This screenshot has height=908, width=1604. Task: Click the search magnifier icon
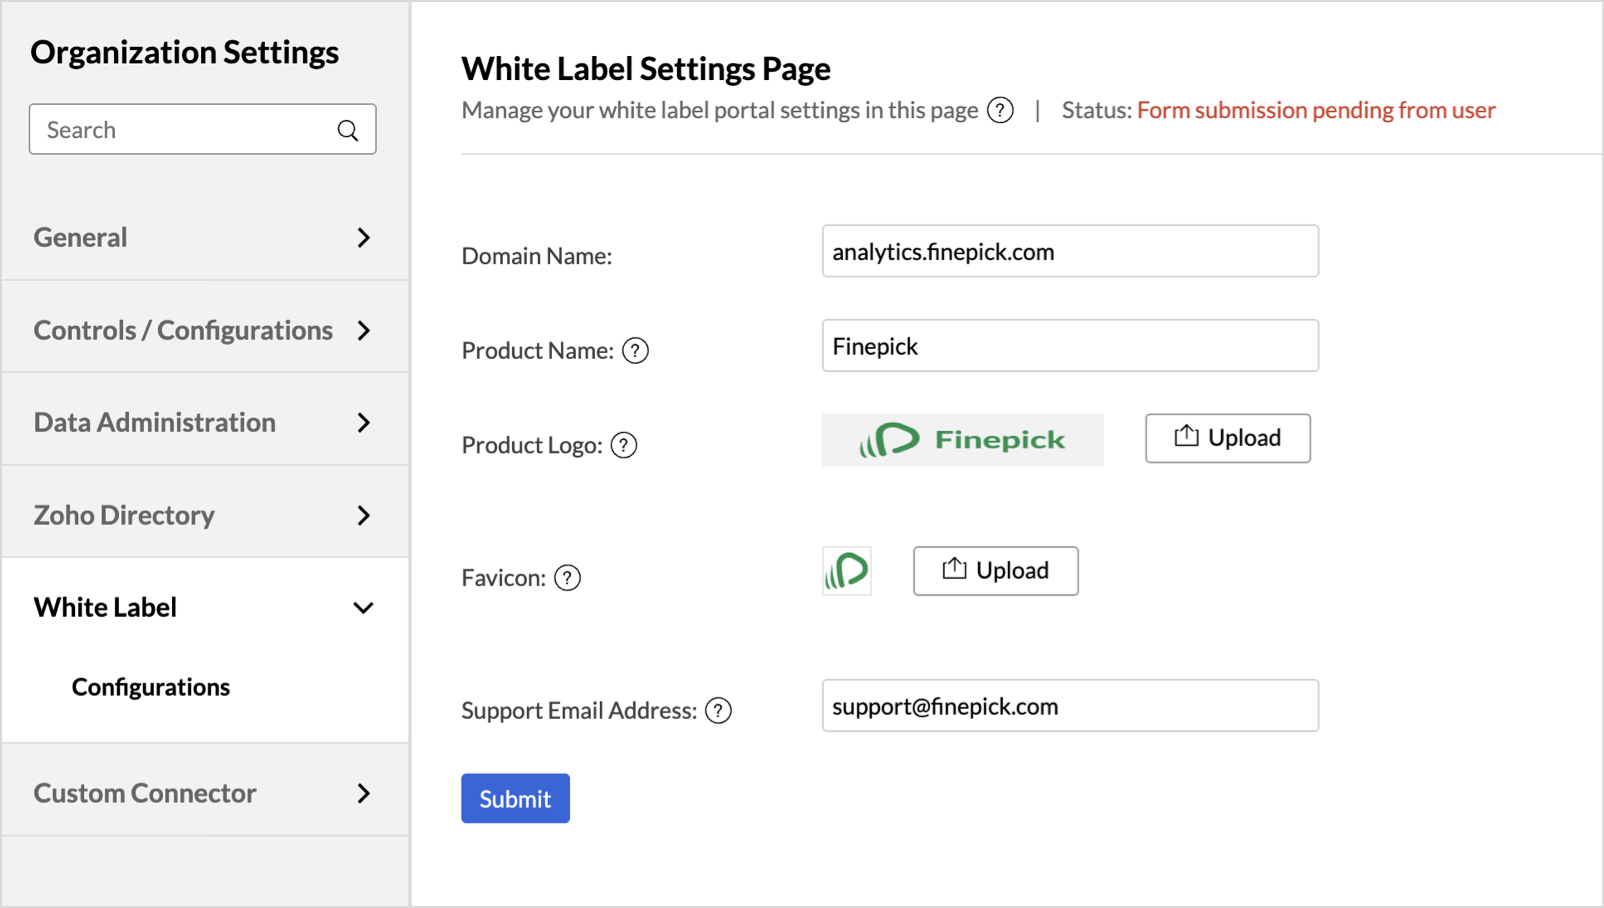[348, 130]
